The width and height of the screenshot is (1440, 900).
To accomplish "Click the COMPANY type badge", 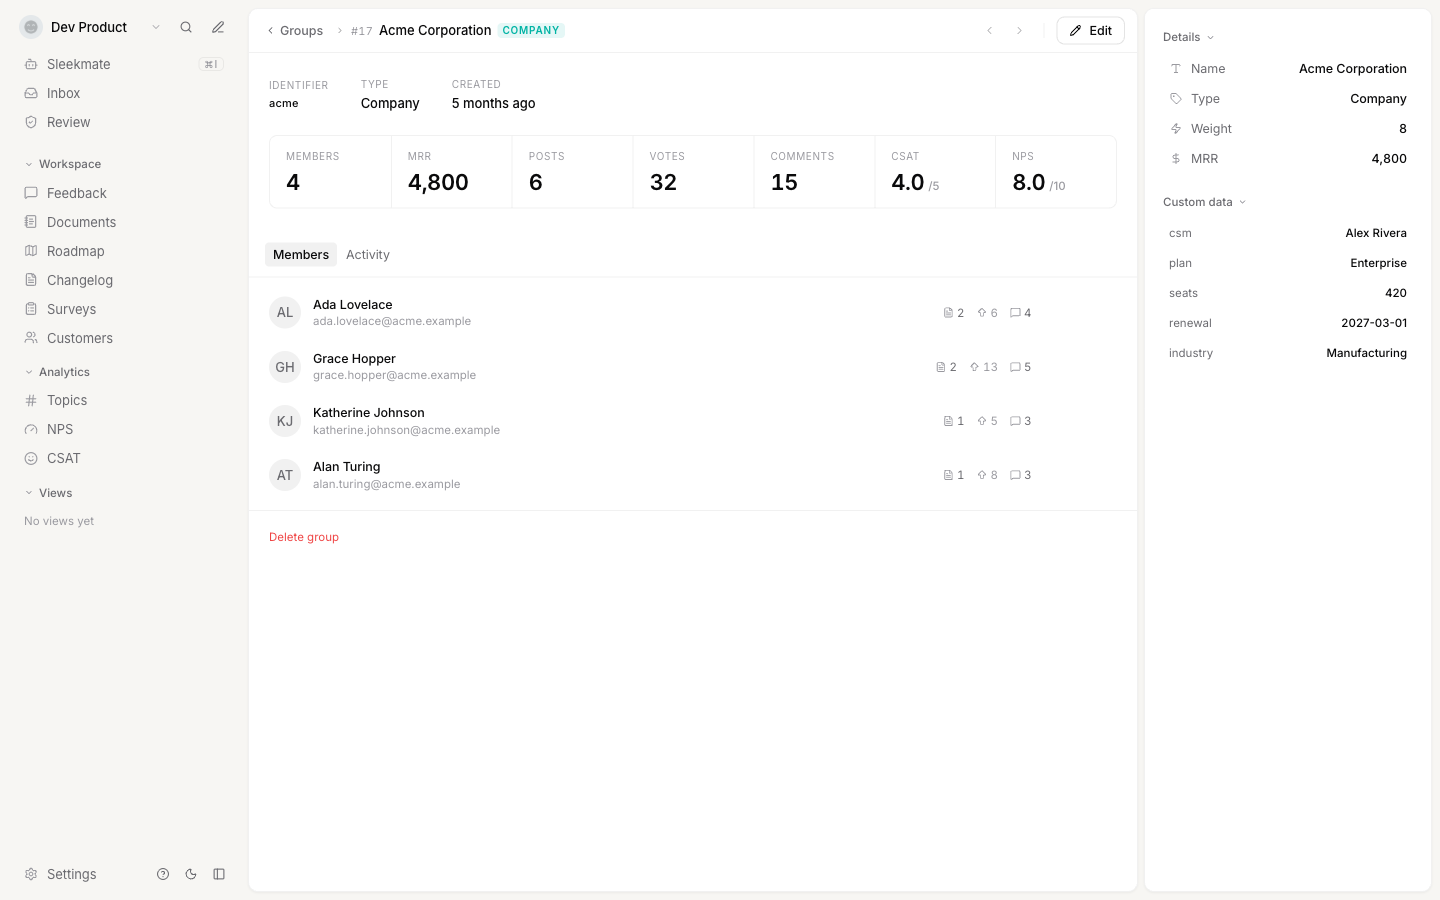I will point(531,31).
